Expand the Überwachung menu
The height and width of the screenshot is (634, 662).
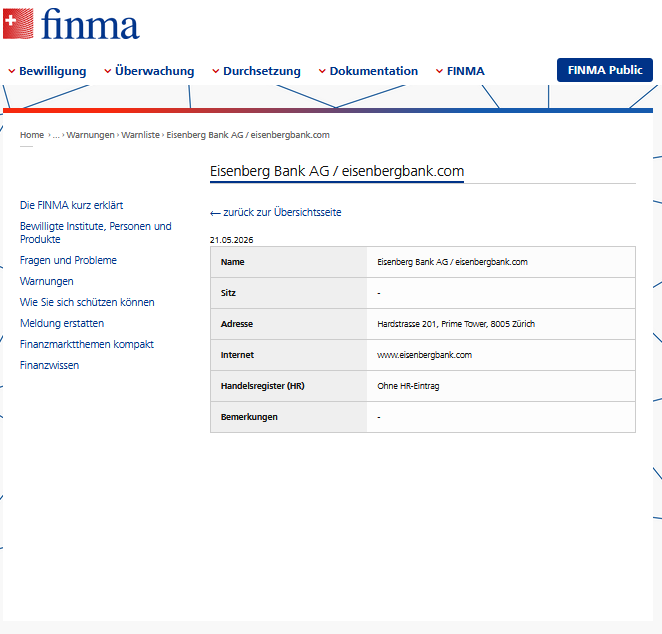(x=149, y=71)
